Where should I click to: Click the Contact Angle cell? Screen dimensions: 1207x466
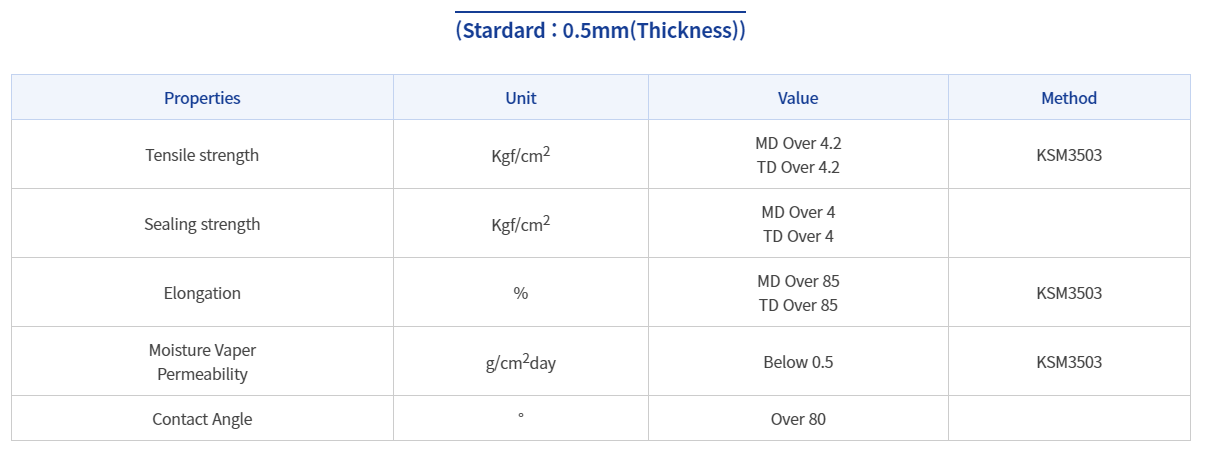pyautogui.click(x=202, y=419)
